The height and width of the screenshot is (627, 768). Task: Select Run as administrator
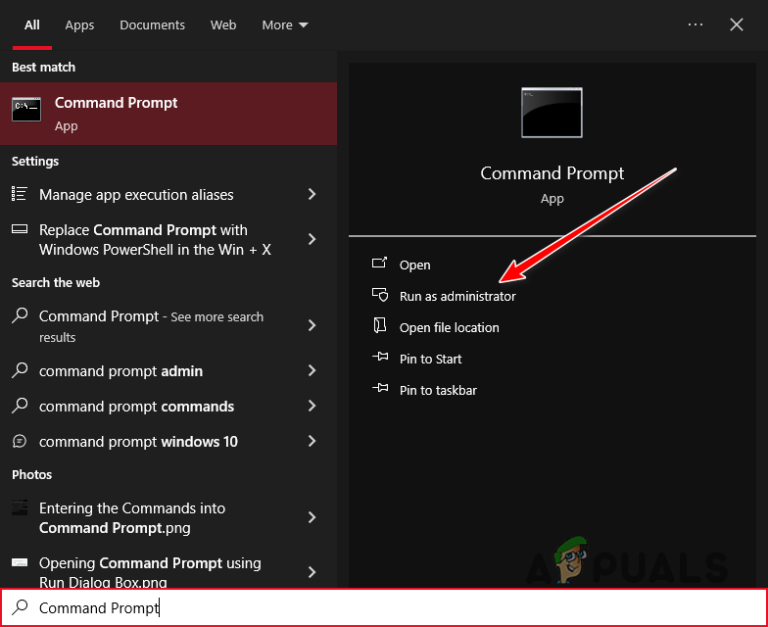coord(457,296)
